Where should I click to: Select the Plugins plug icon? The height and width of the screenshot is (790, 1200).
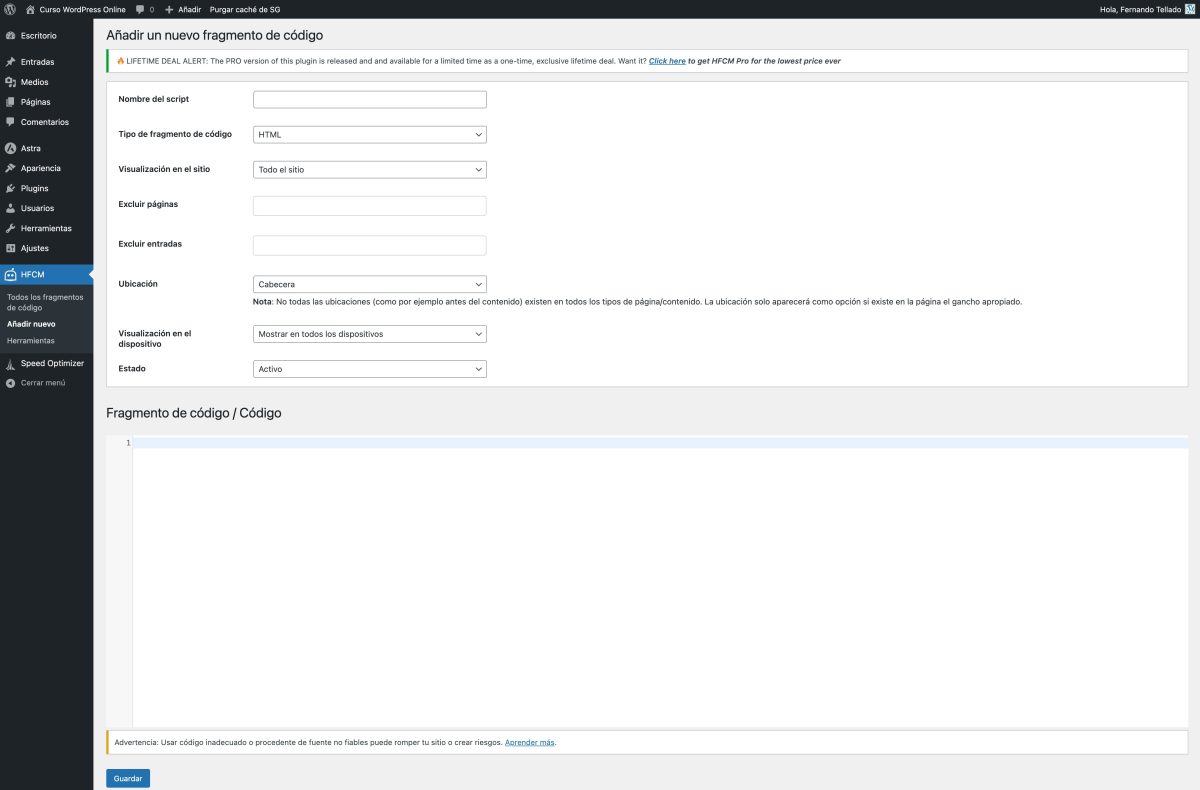pos(12,187)
